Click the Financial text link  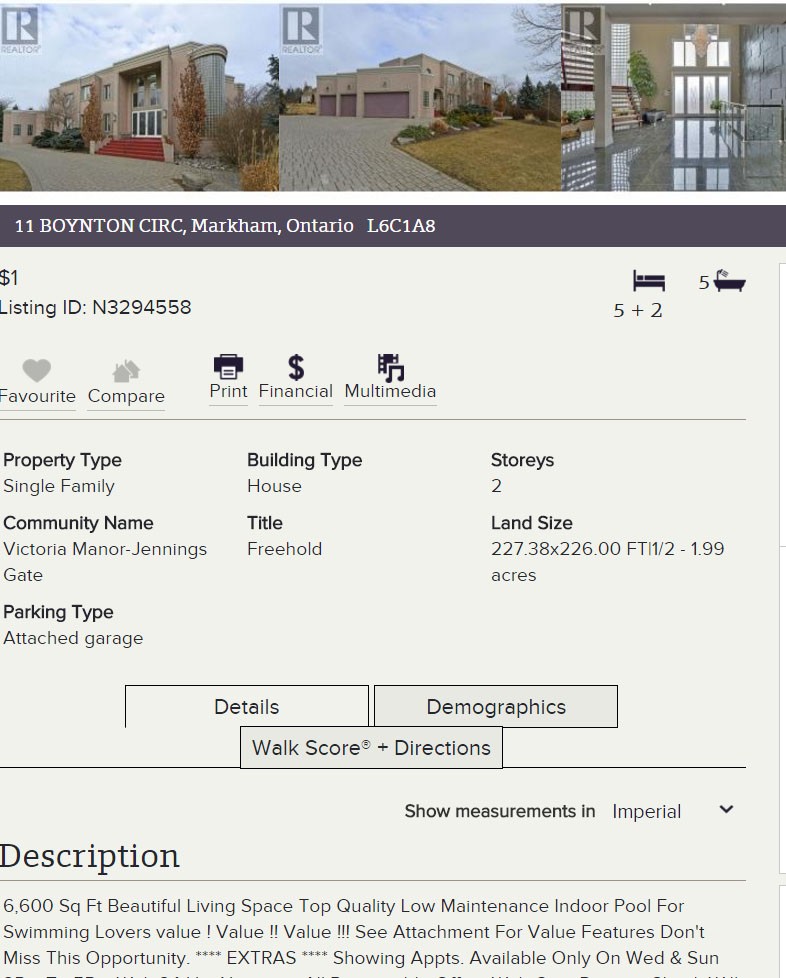click(x=296, y=391)
